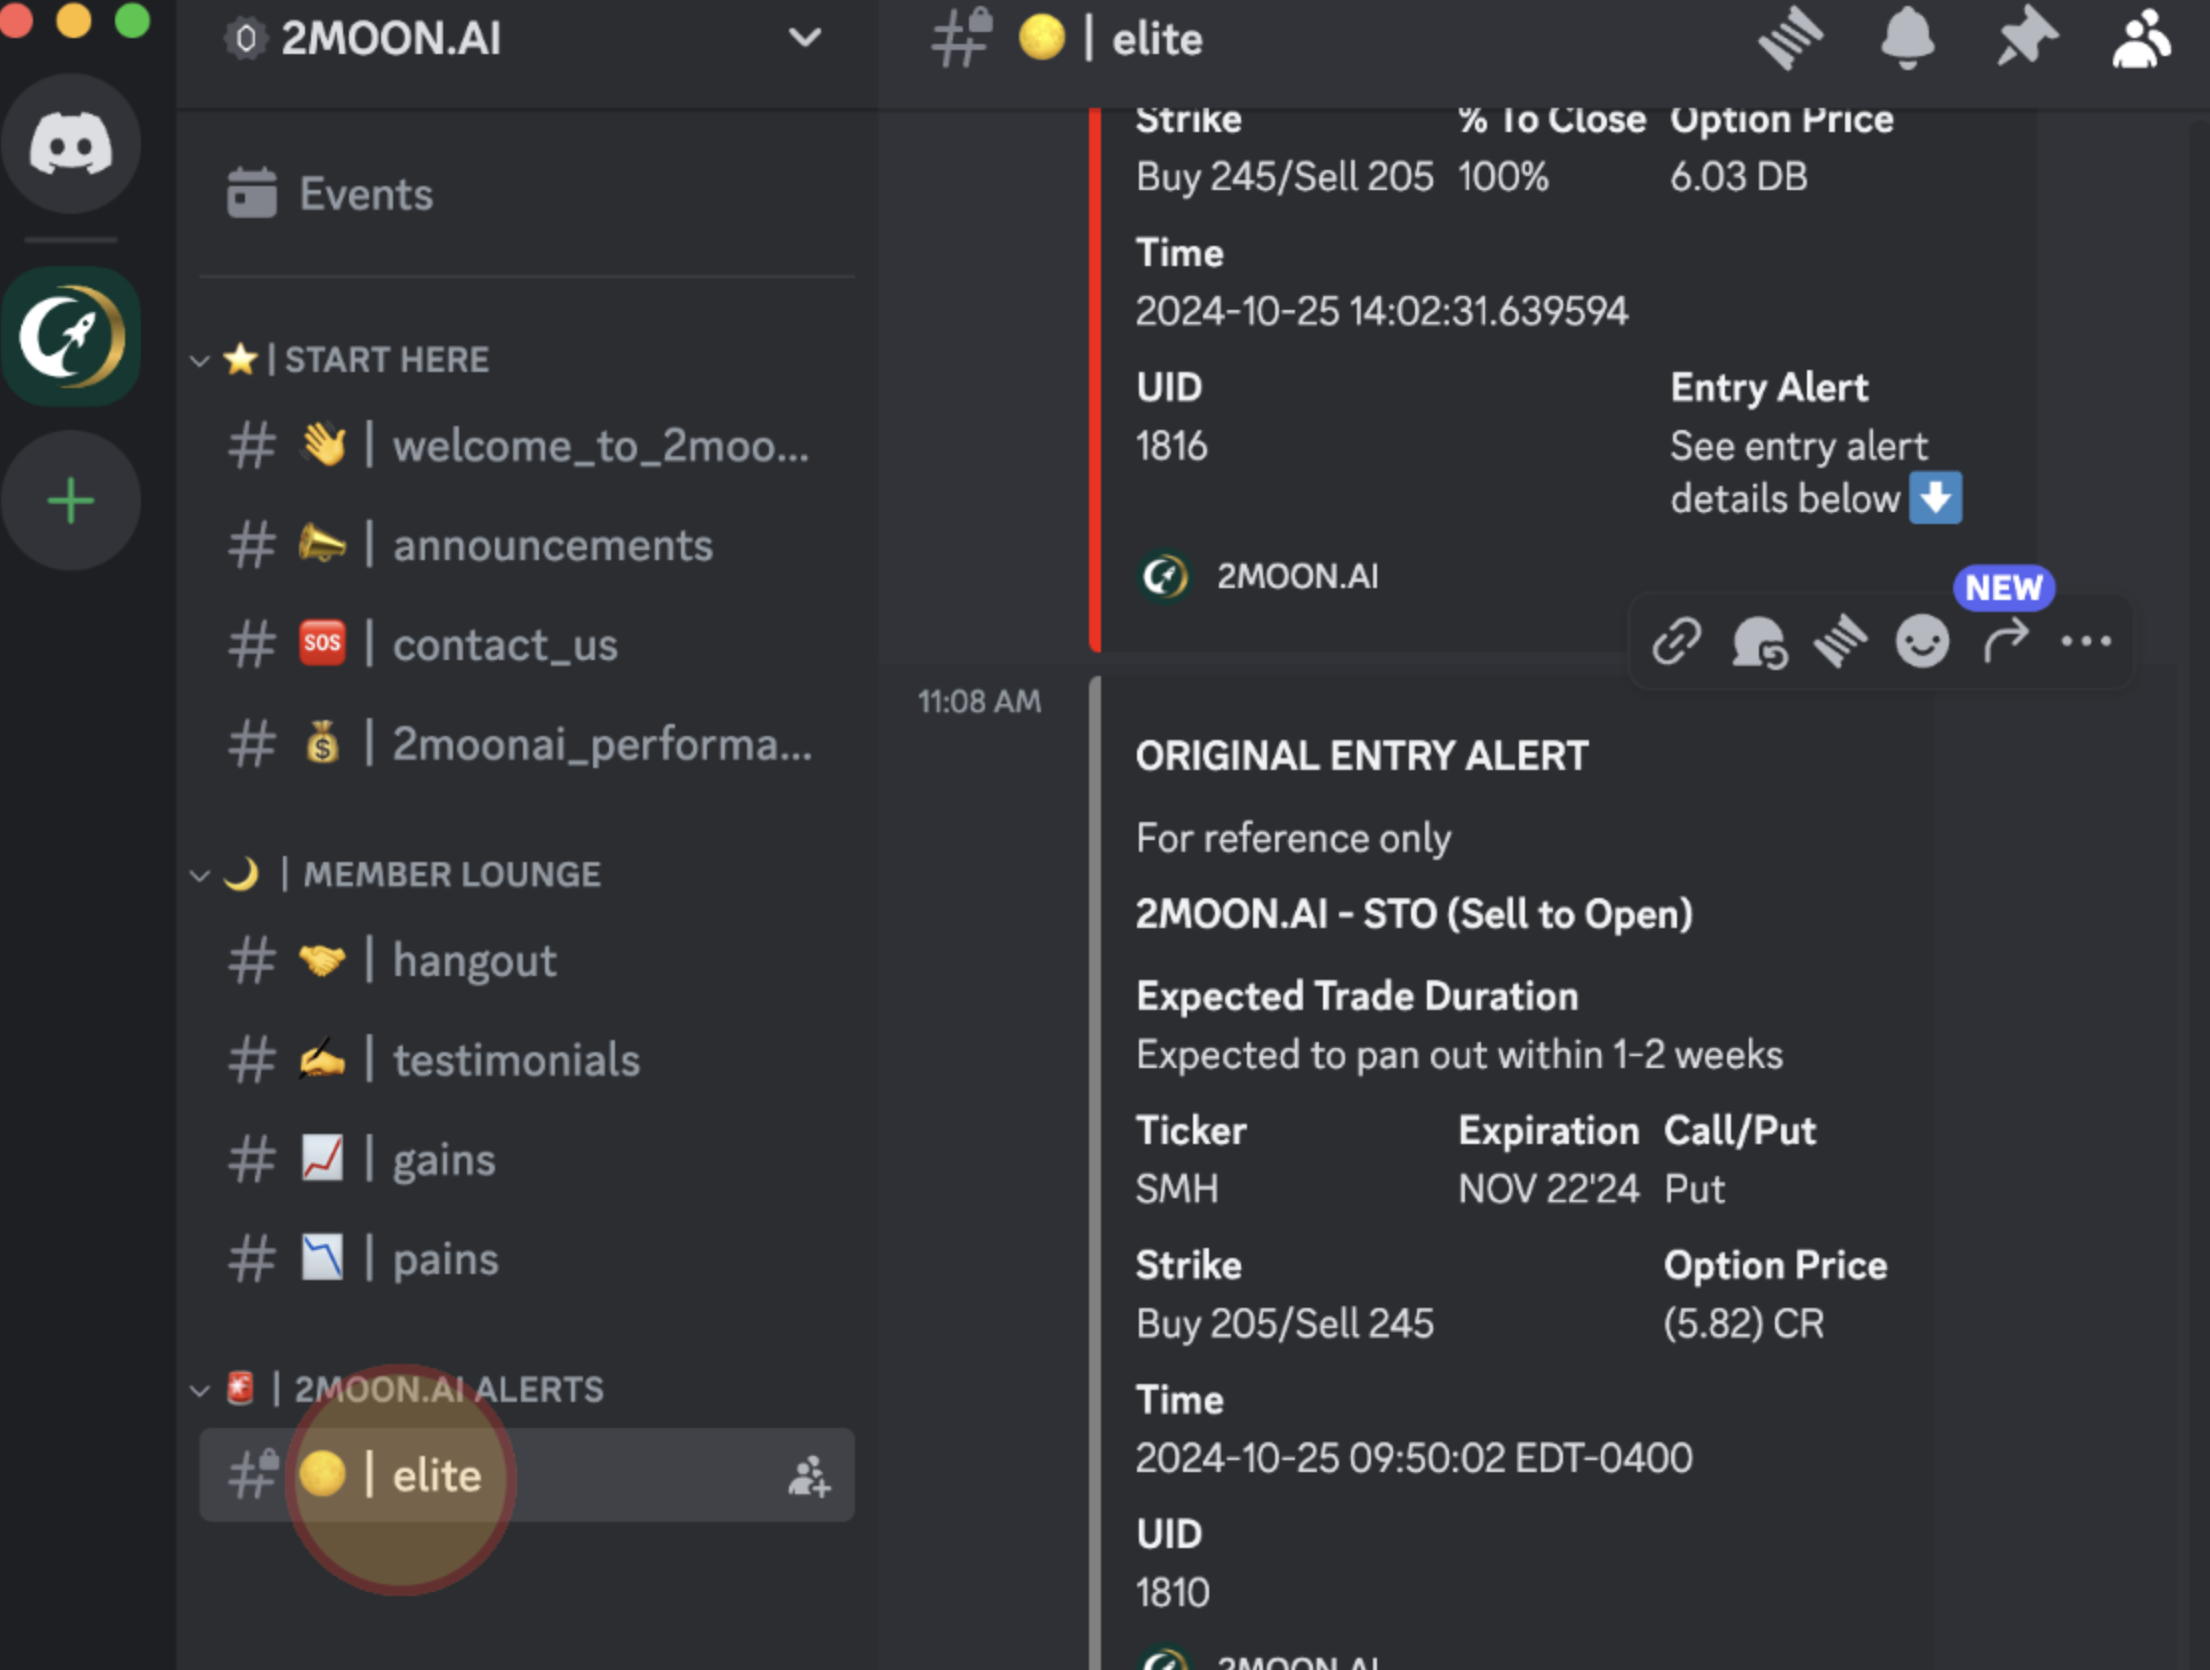Open the announcements channel
Viewport: 2210px width, 1670px height.
pos(552,546)
